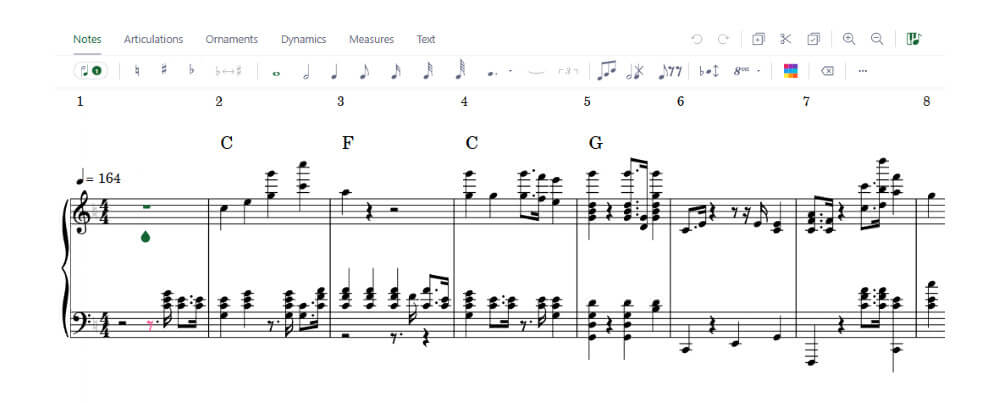Click the zoom in magnifier
1000x403 pixels.
click(x=849, y=39)
